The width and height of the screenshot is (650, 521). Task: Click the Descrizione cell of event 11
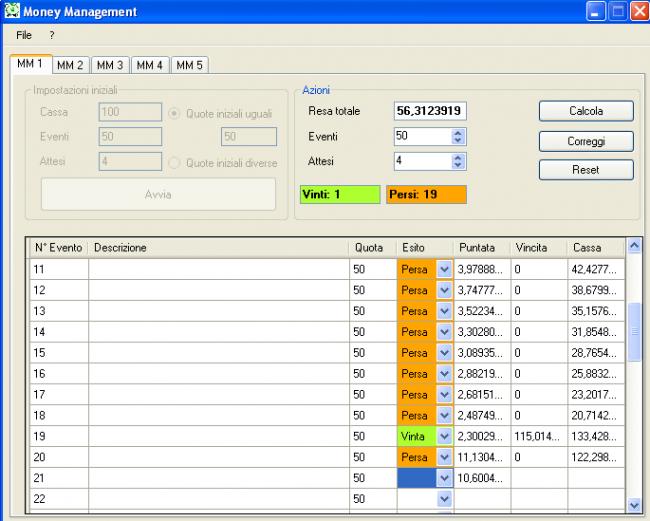219,269
